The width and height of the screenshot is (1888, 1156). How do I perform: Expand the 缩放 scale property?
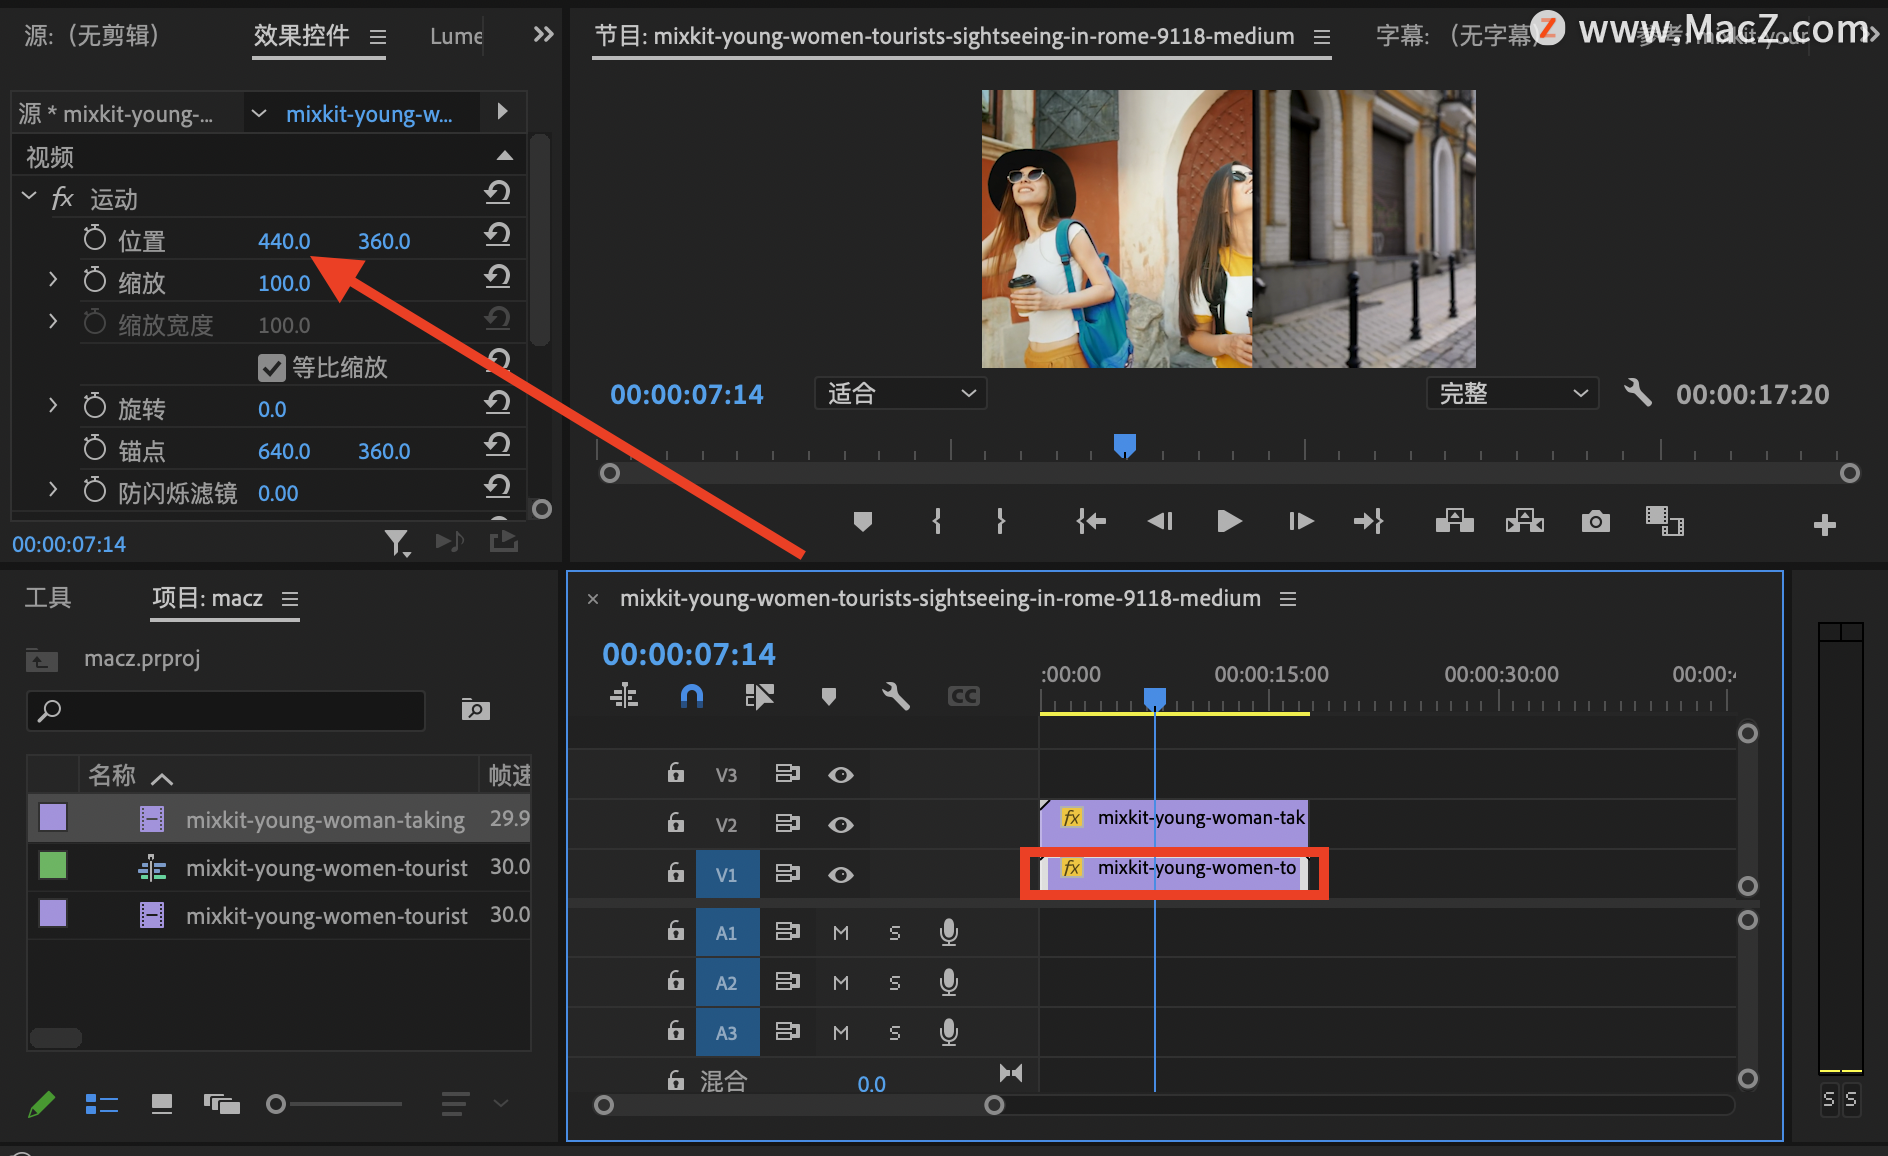click(53, 280)
